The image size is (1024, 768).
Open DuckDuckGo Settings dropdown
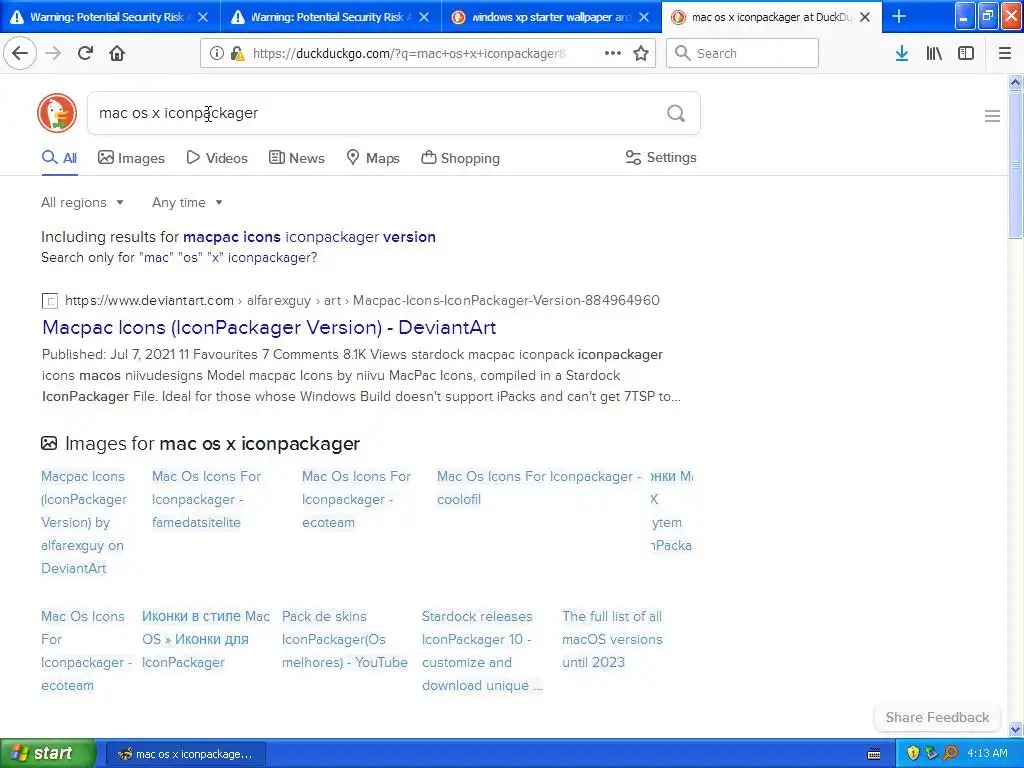click(661, 157)
